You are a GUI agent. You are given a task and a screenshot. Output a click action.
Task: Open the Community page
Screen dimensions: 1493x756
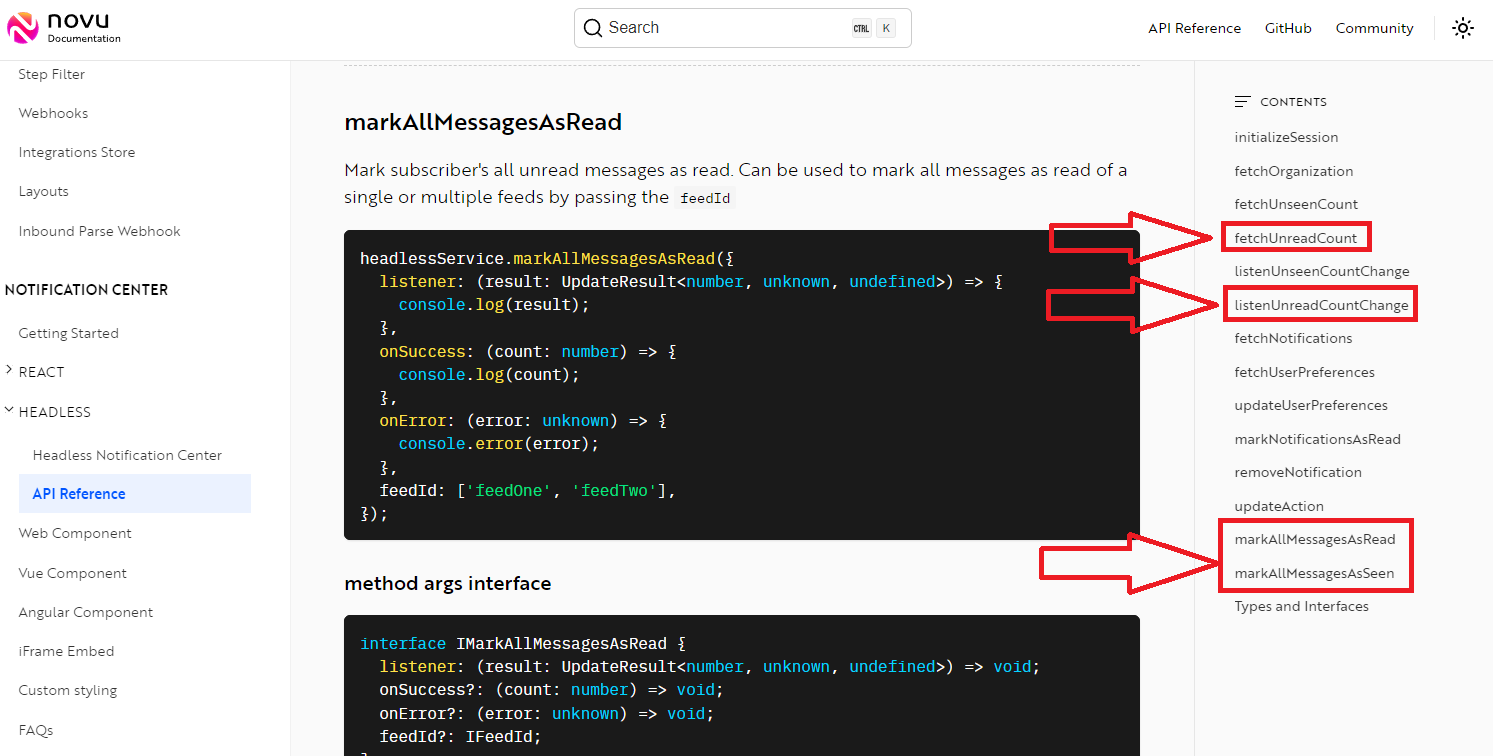point(1374,28)
